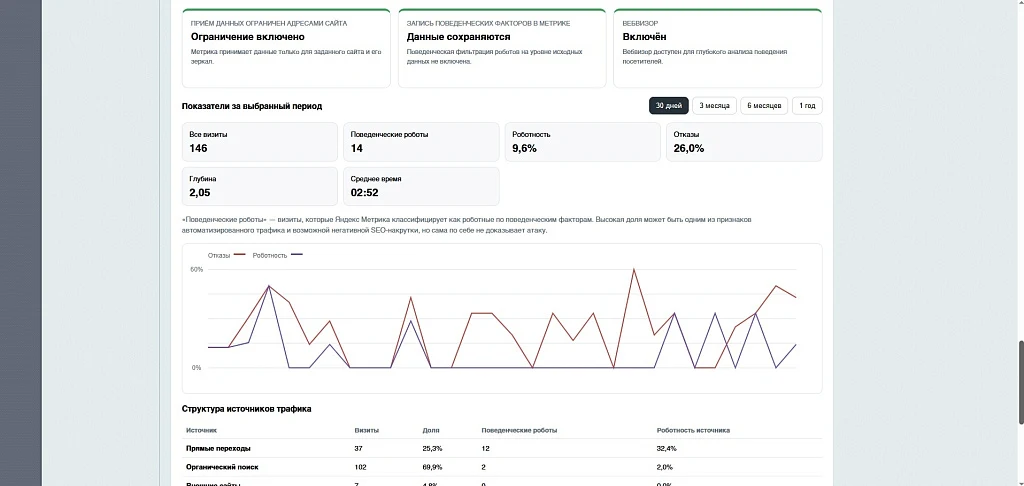This screenshot has width=1024, height=486.
Task: Click the 12 behavioral robots cell
Action: (x=485, y=449)
